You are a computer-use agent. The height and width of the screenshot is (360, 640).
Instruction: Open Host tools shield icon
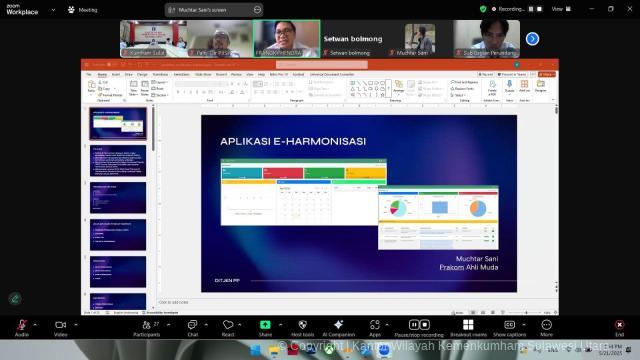point(302,324)
